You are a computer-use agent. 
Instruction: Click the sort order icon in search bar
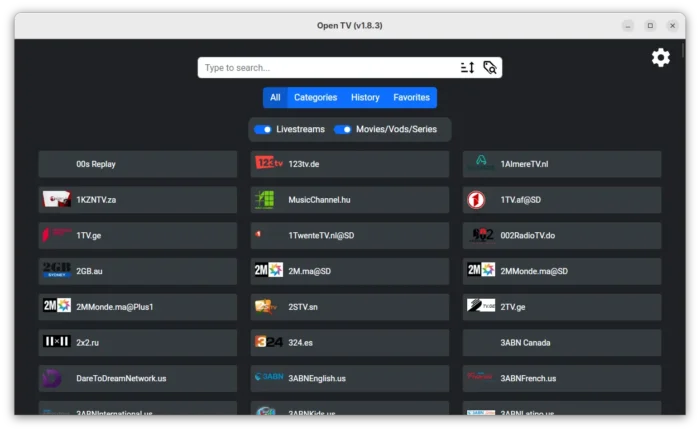[x=467, y=68]
